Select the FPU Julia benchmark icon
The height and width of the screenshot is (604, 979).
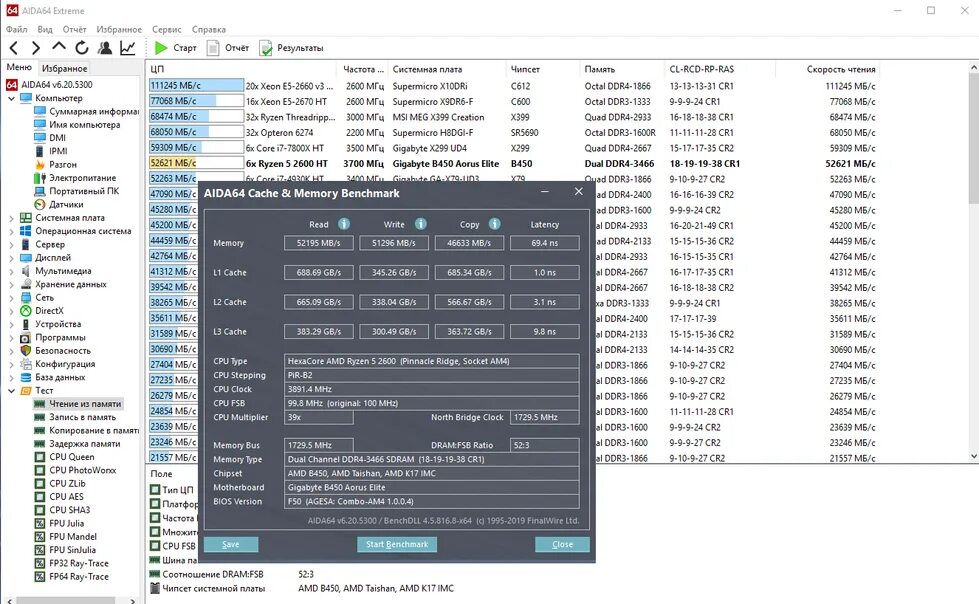click(x=40, y=523)
